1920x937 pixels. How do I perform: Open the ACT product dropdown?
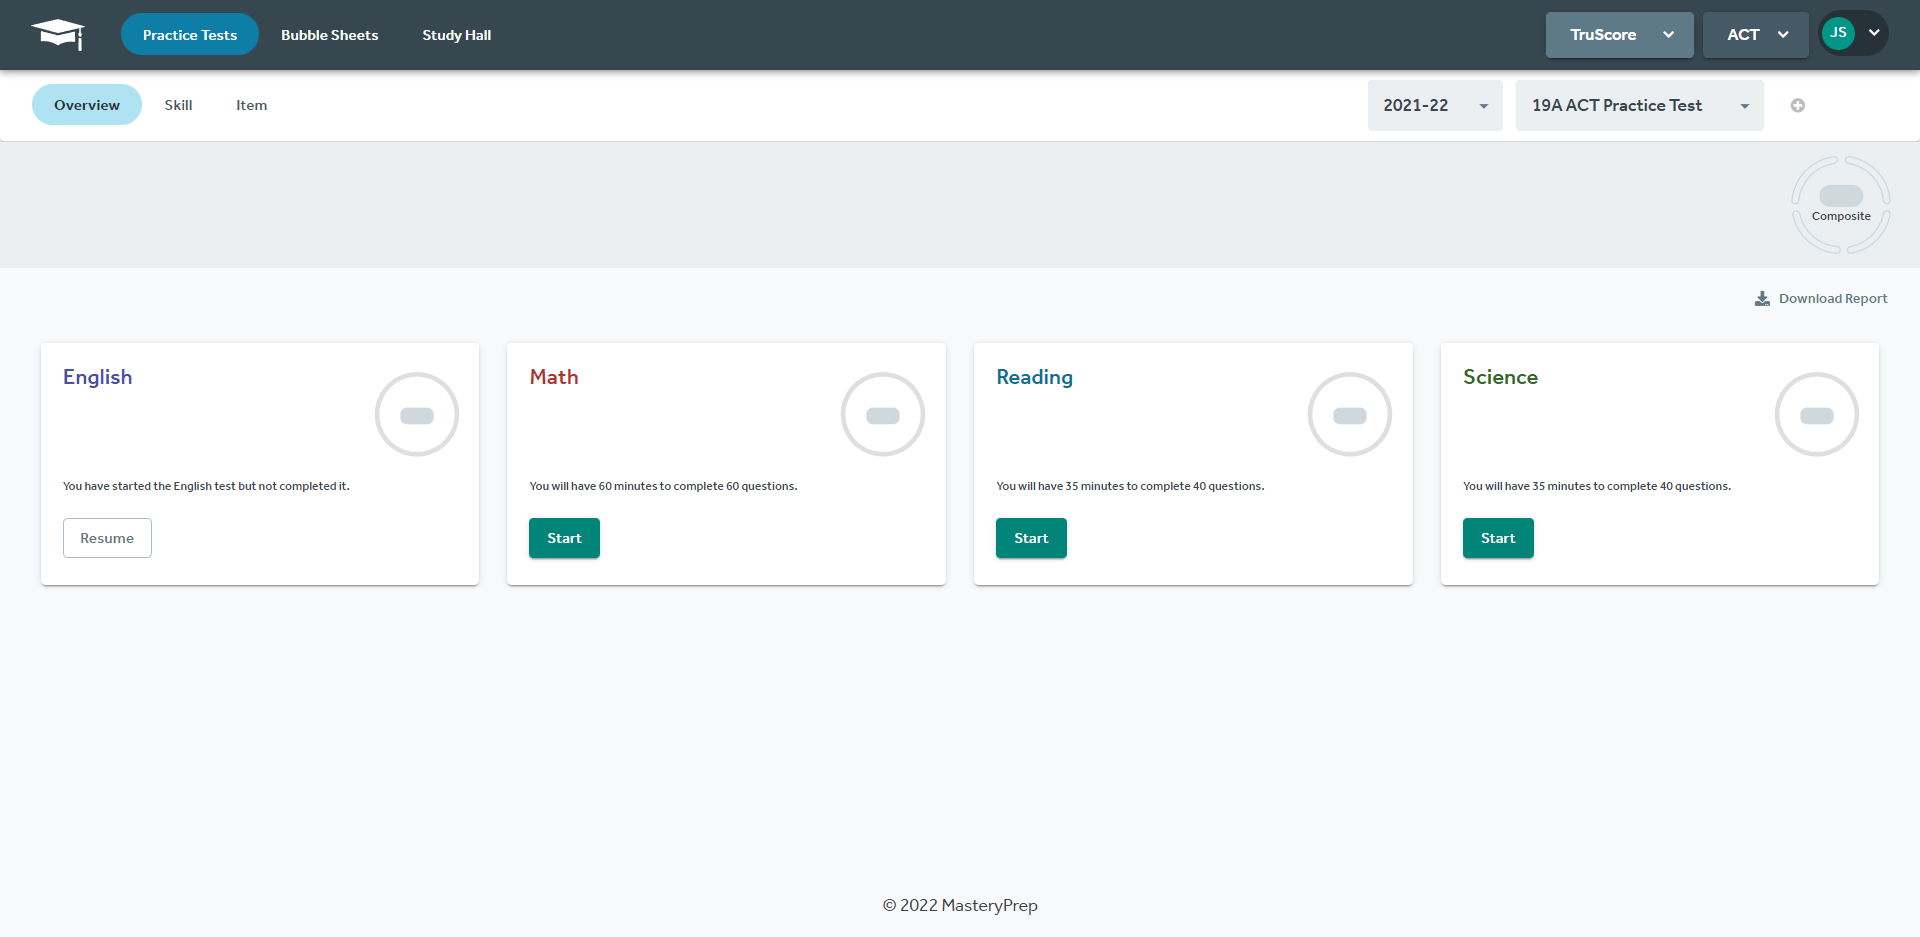coord(1754,34)
